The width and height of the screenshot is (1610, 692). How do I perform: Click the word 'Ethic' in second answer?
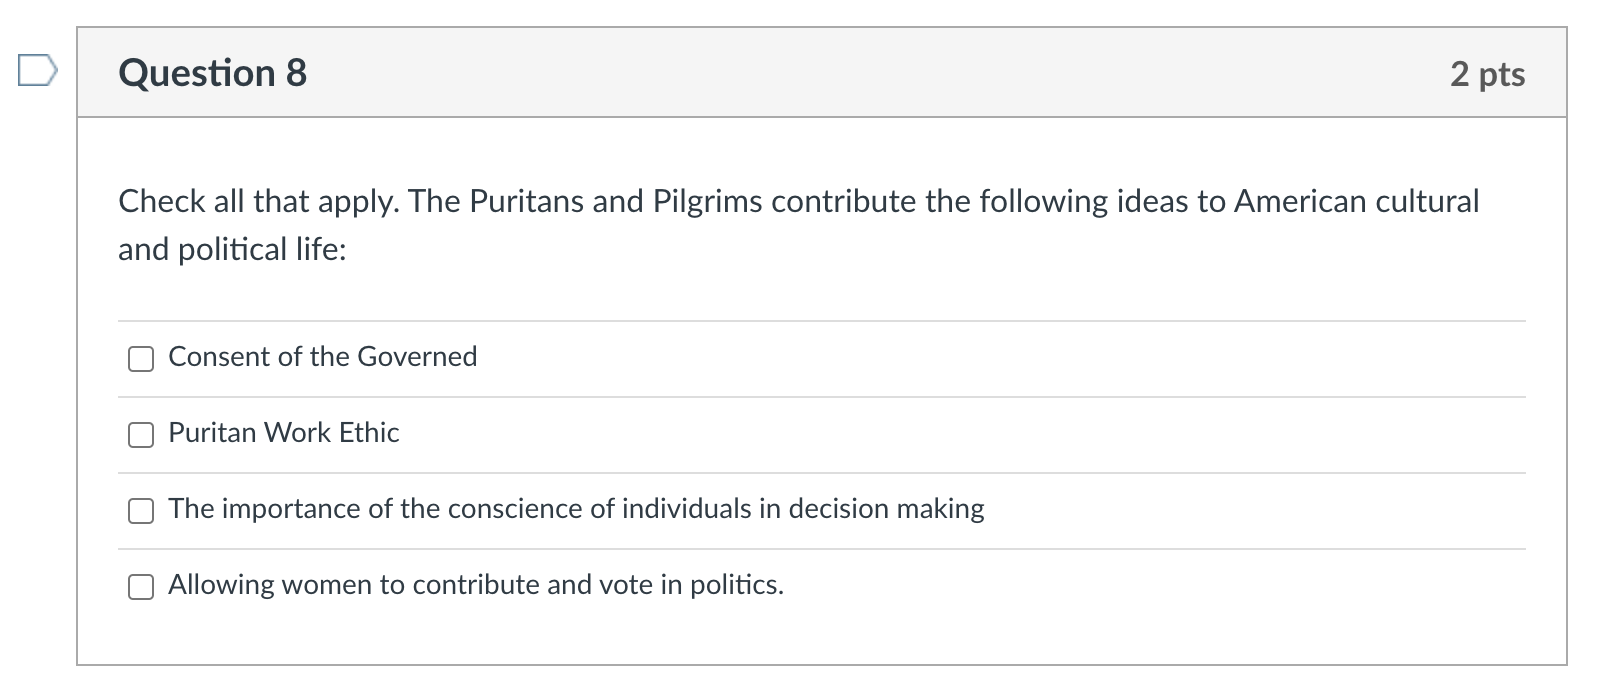point(369,433)
